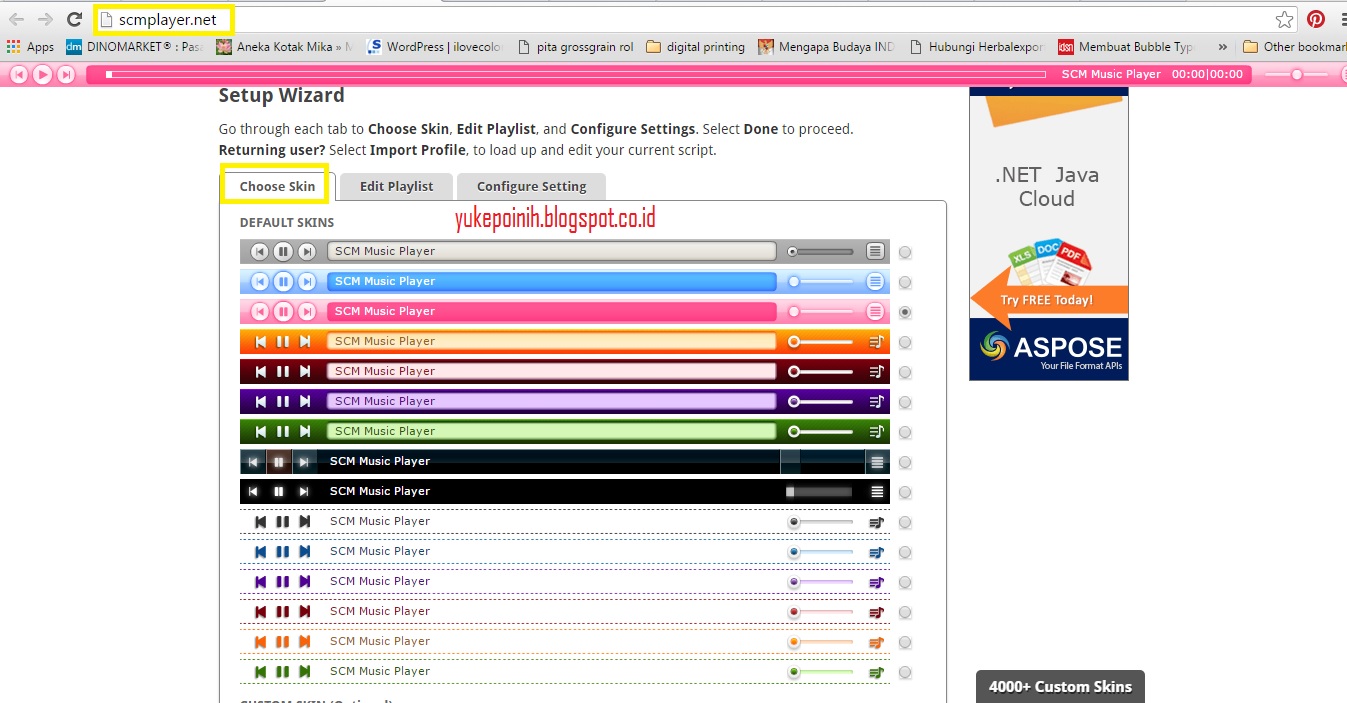Click the Pinterest extension icon
Image resolution: width=1347 pixels, height=703 pixels.
coord(1316,19)
